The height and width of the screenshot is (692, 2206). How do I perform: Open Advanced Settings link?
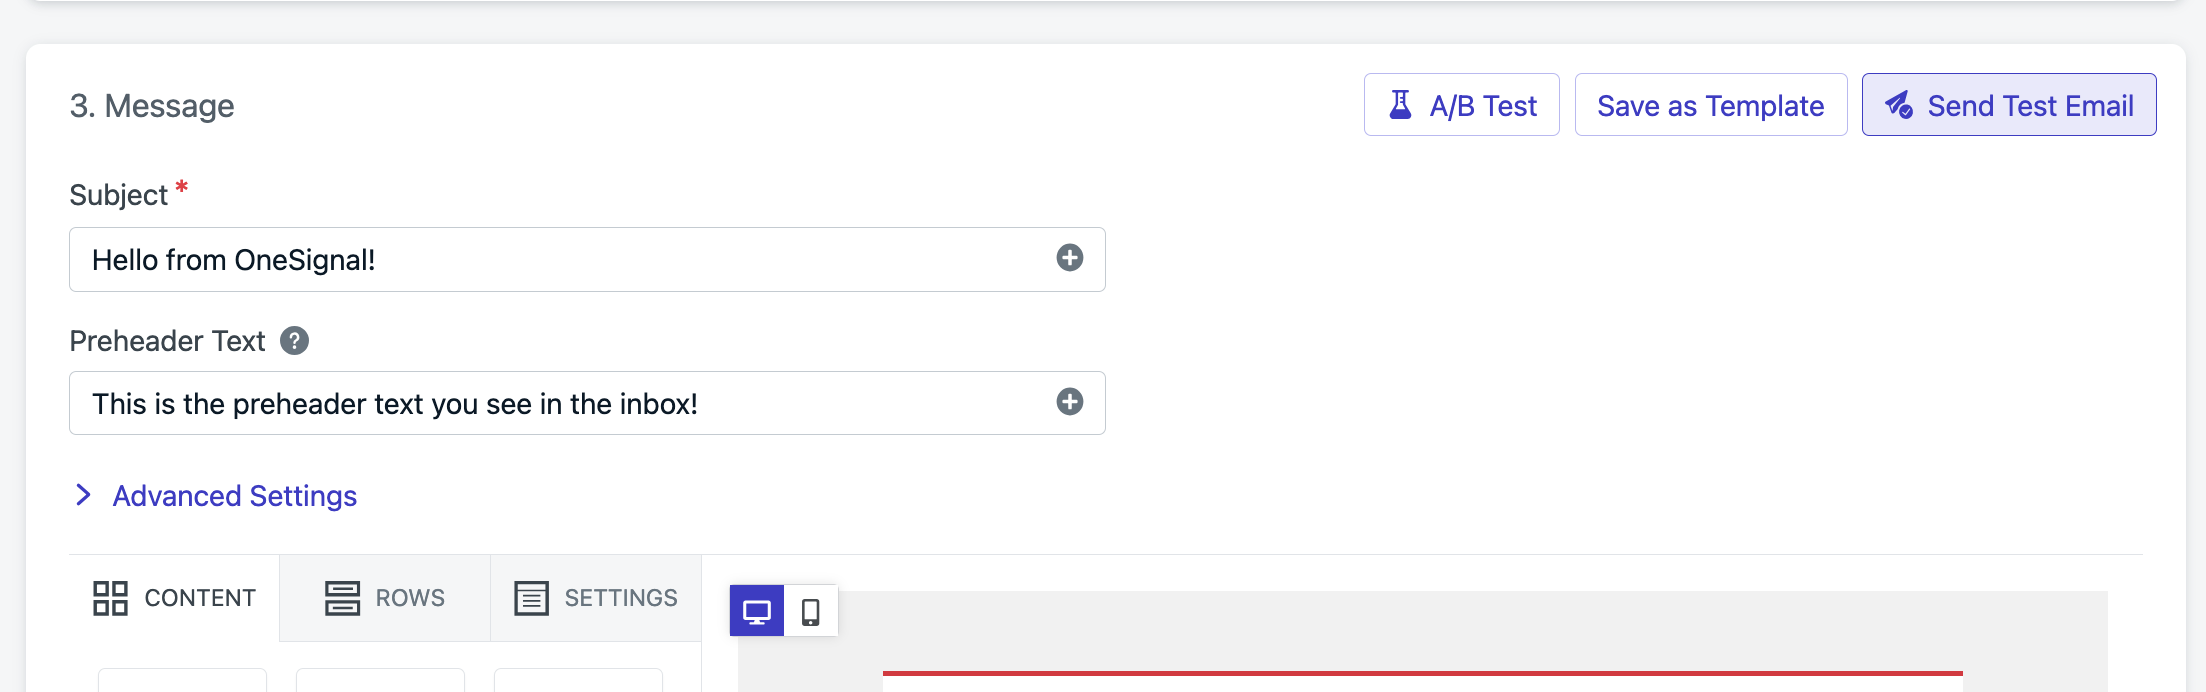(x=235, y=496)
